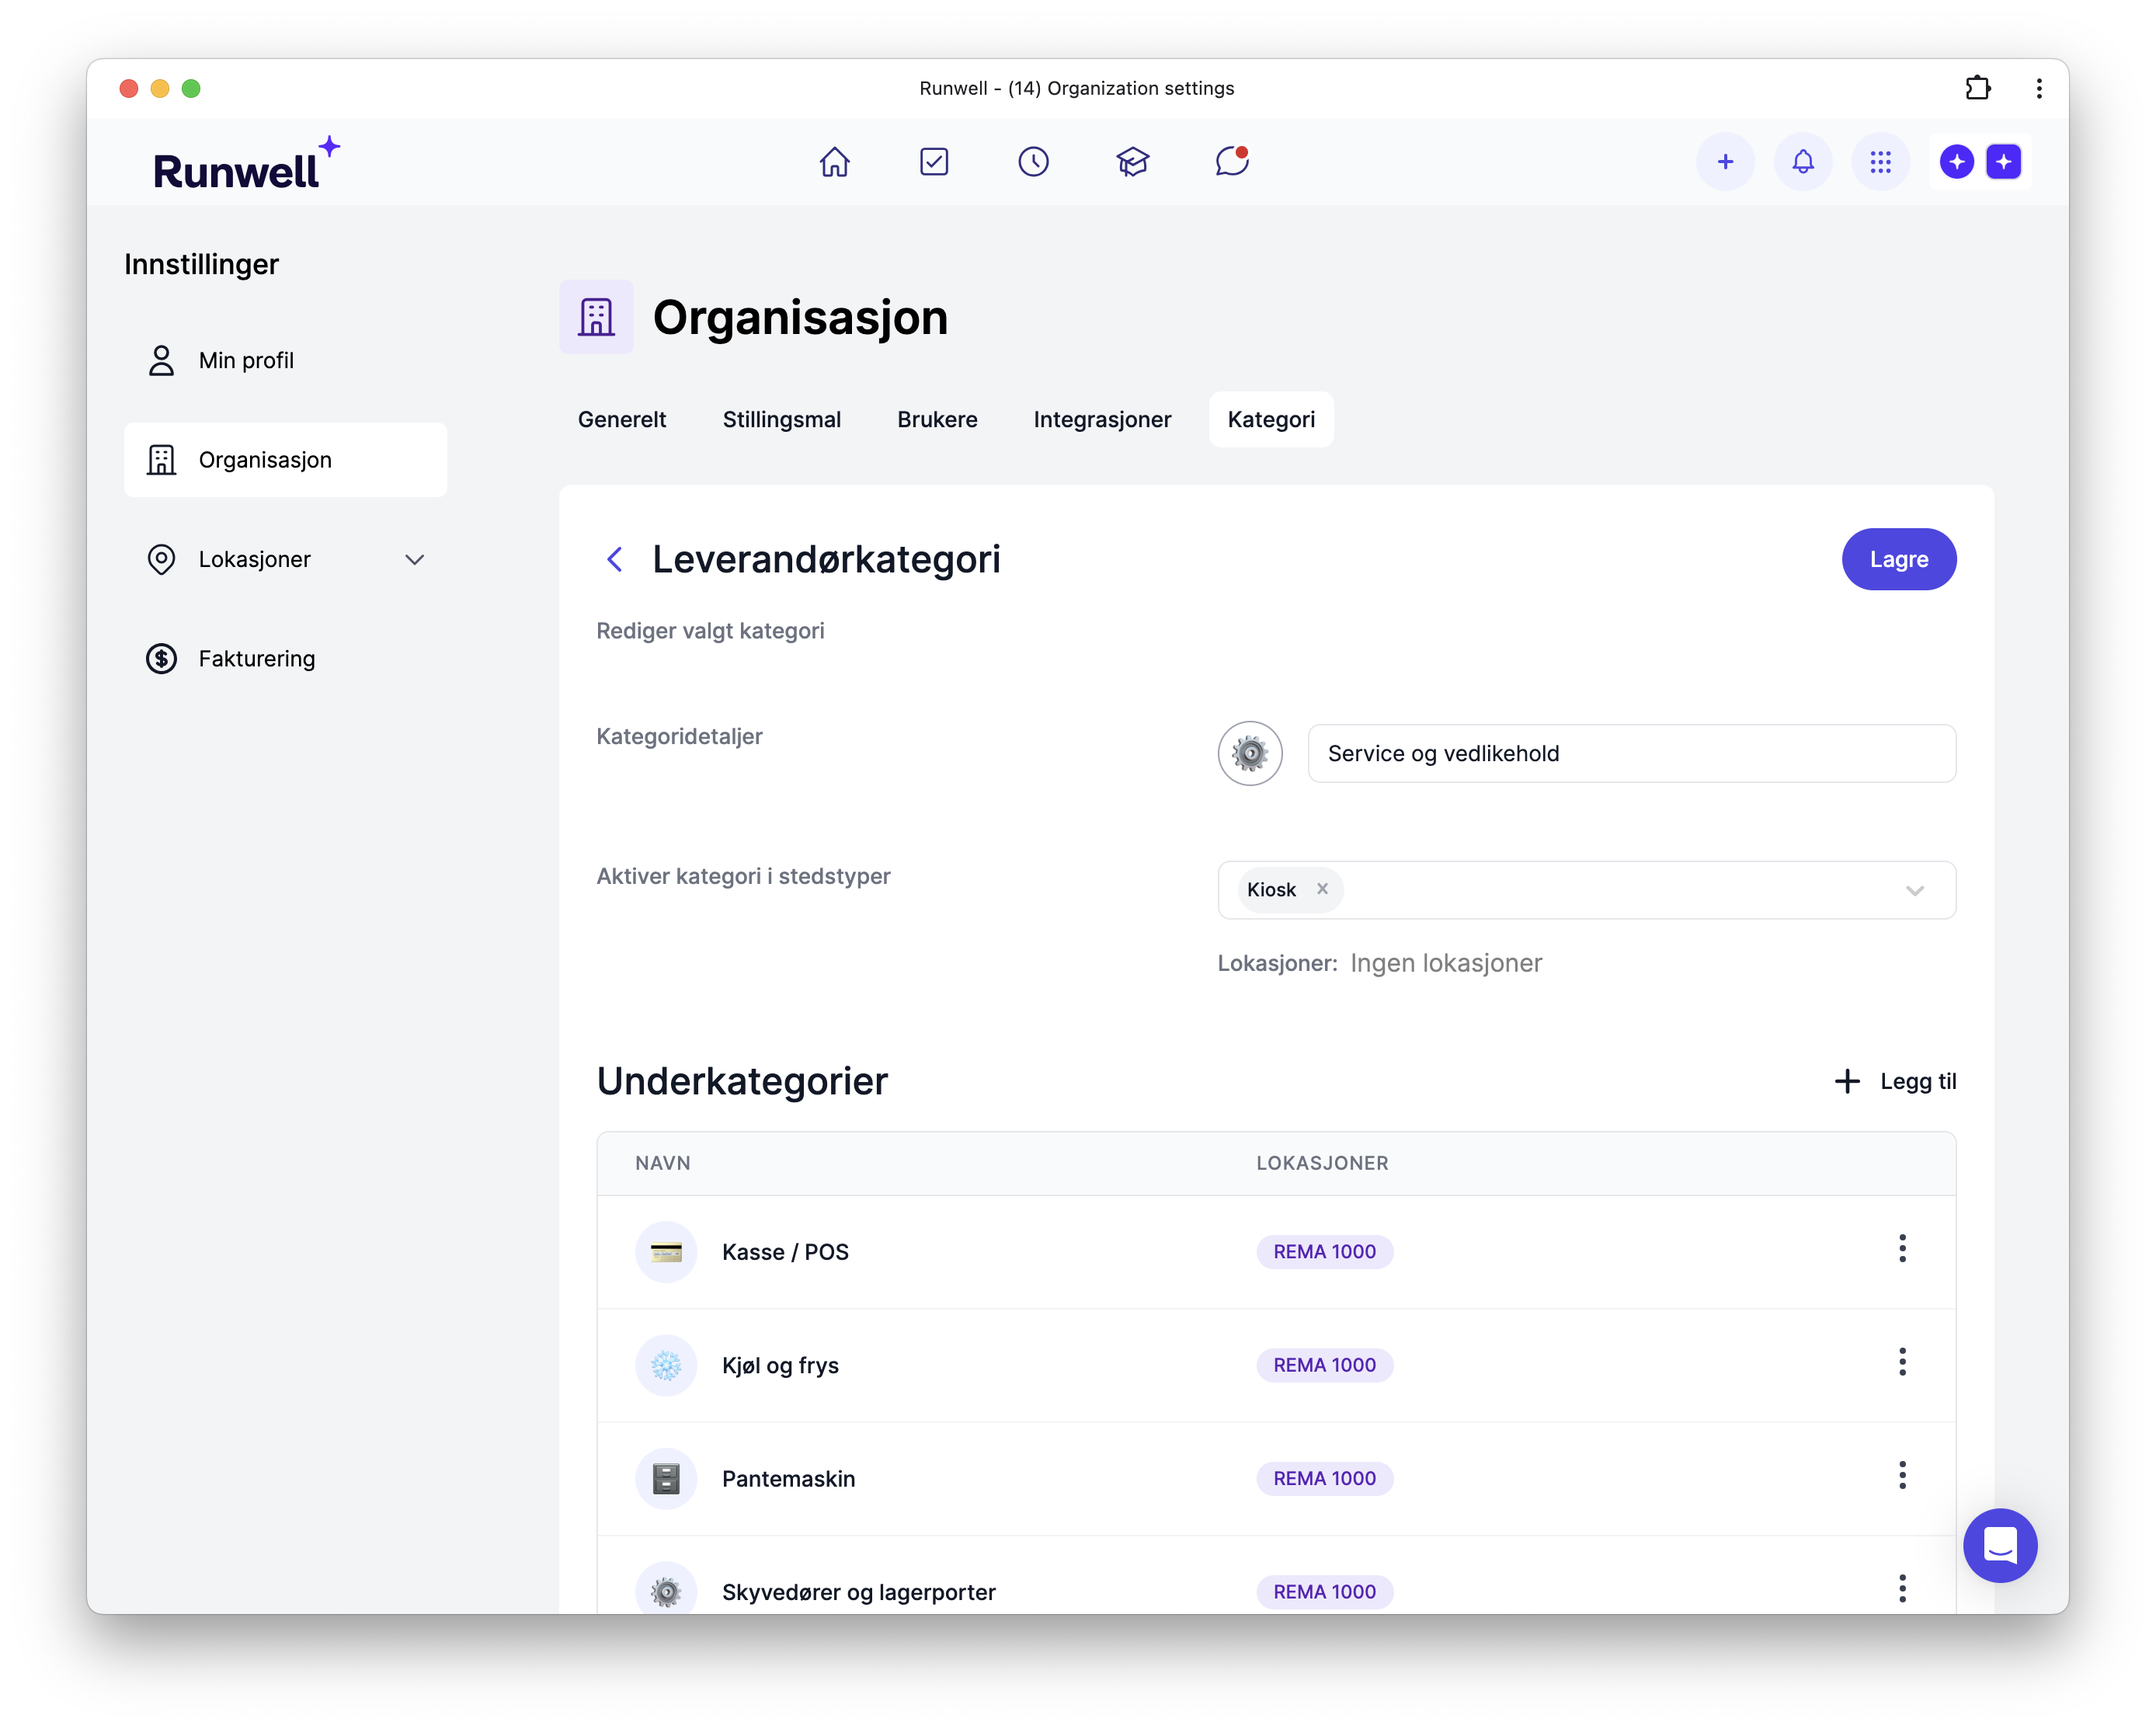Open the stedstyper dropdown arrow

[x=1914, y=891]
